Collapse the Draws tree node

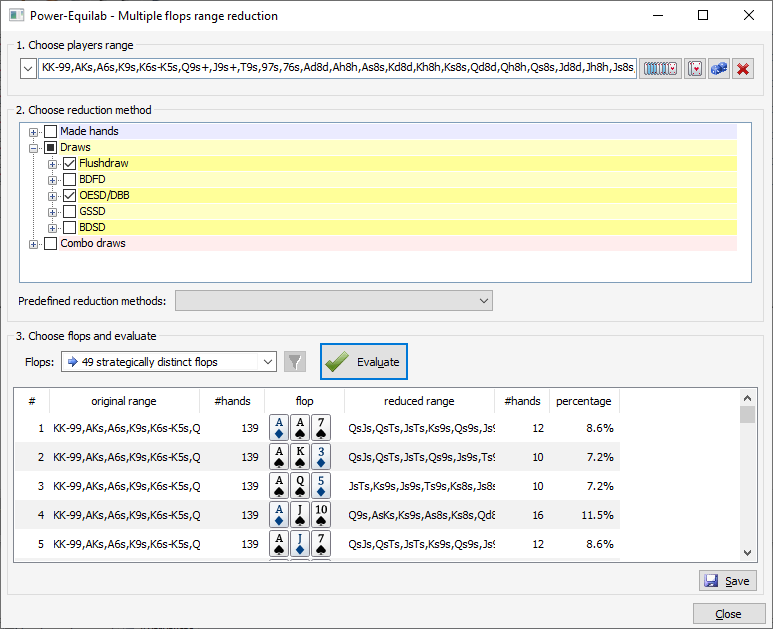tap(33, 148)
